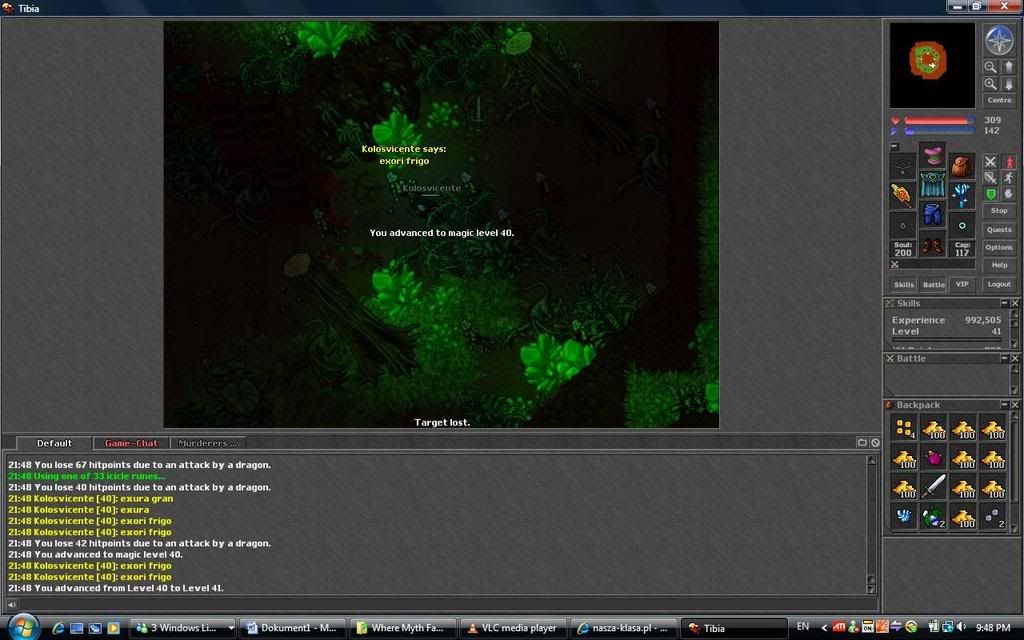
Task: Collapse the inventory panel with the minus button
Action: pos(895,146)
